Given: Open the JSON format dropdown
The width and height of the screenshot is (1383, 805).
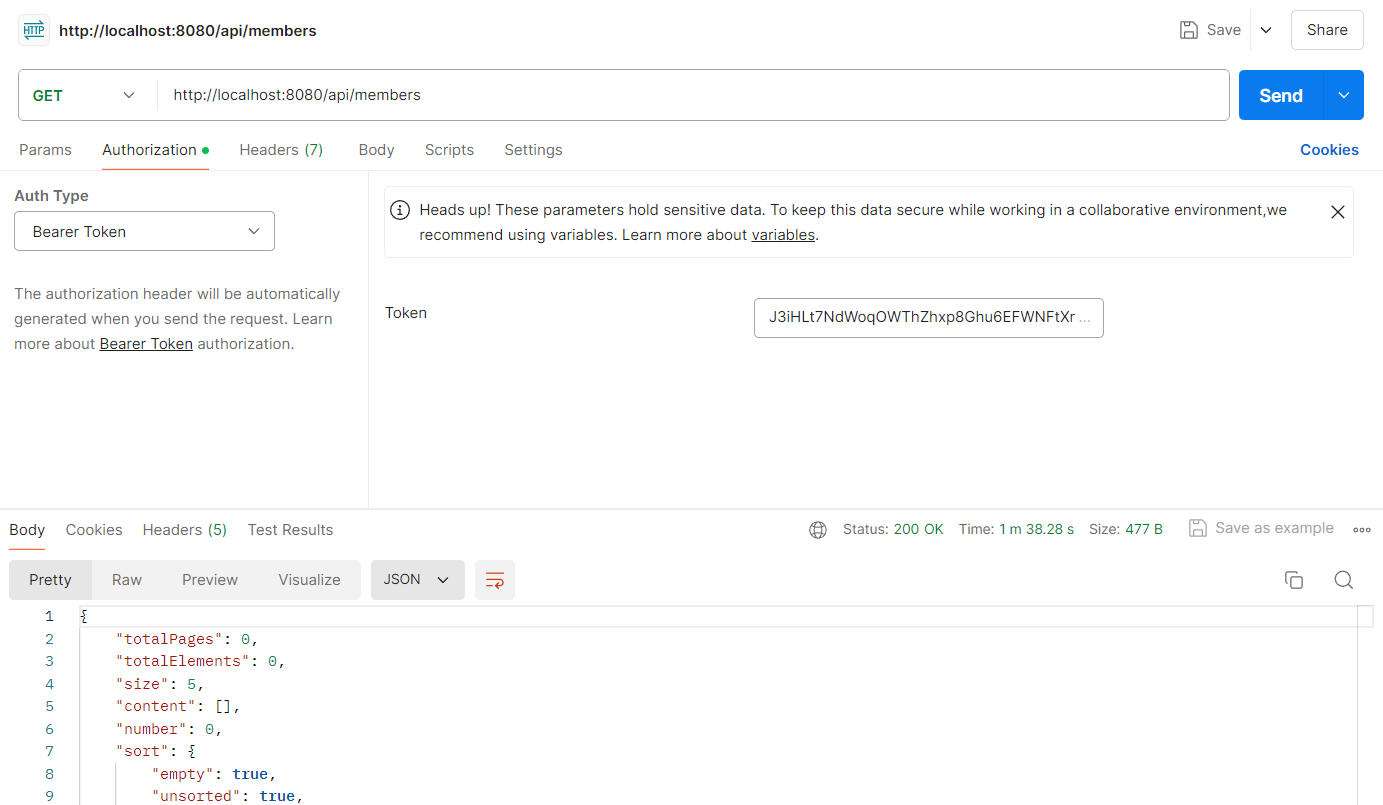Looking at the screenshot, I should pos(418,580).
